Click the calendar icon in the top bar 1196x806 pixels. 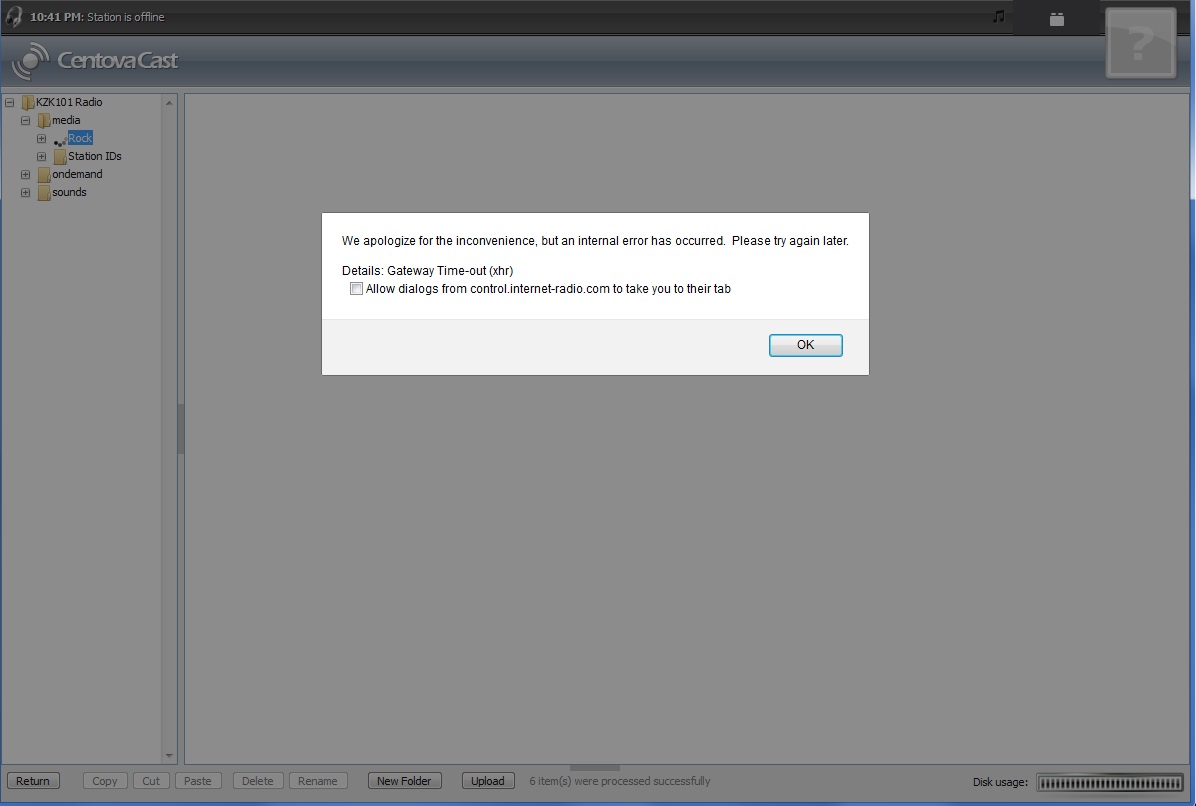pos(1057,17)
